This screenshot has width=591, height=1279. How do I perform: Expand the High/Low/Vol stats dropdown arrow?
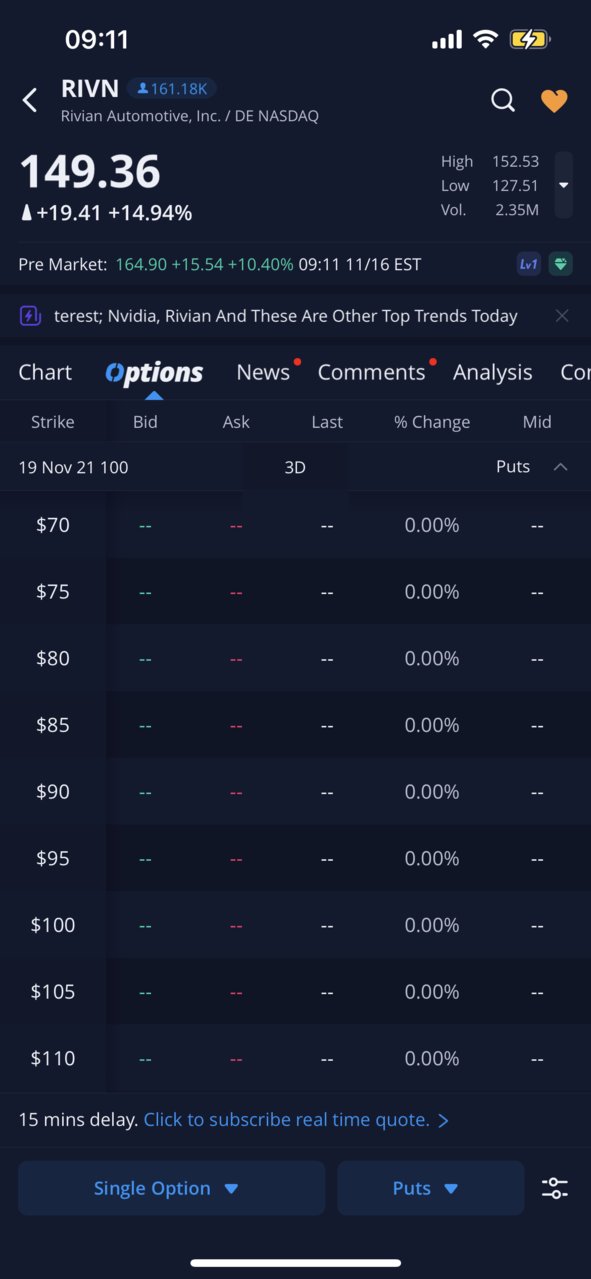(x=564, y=185)
